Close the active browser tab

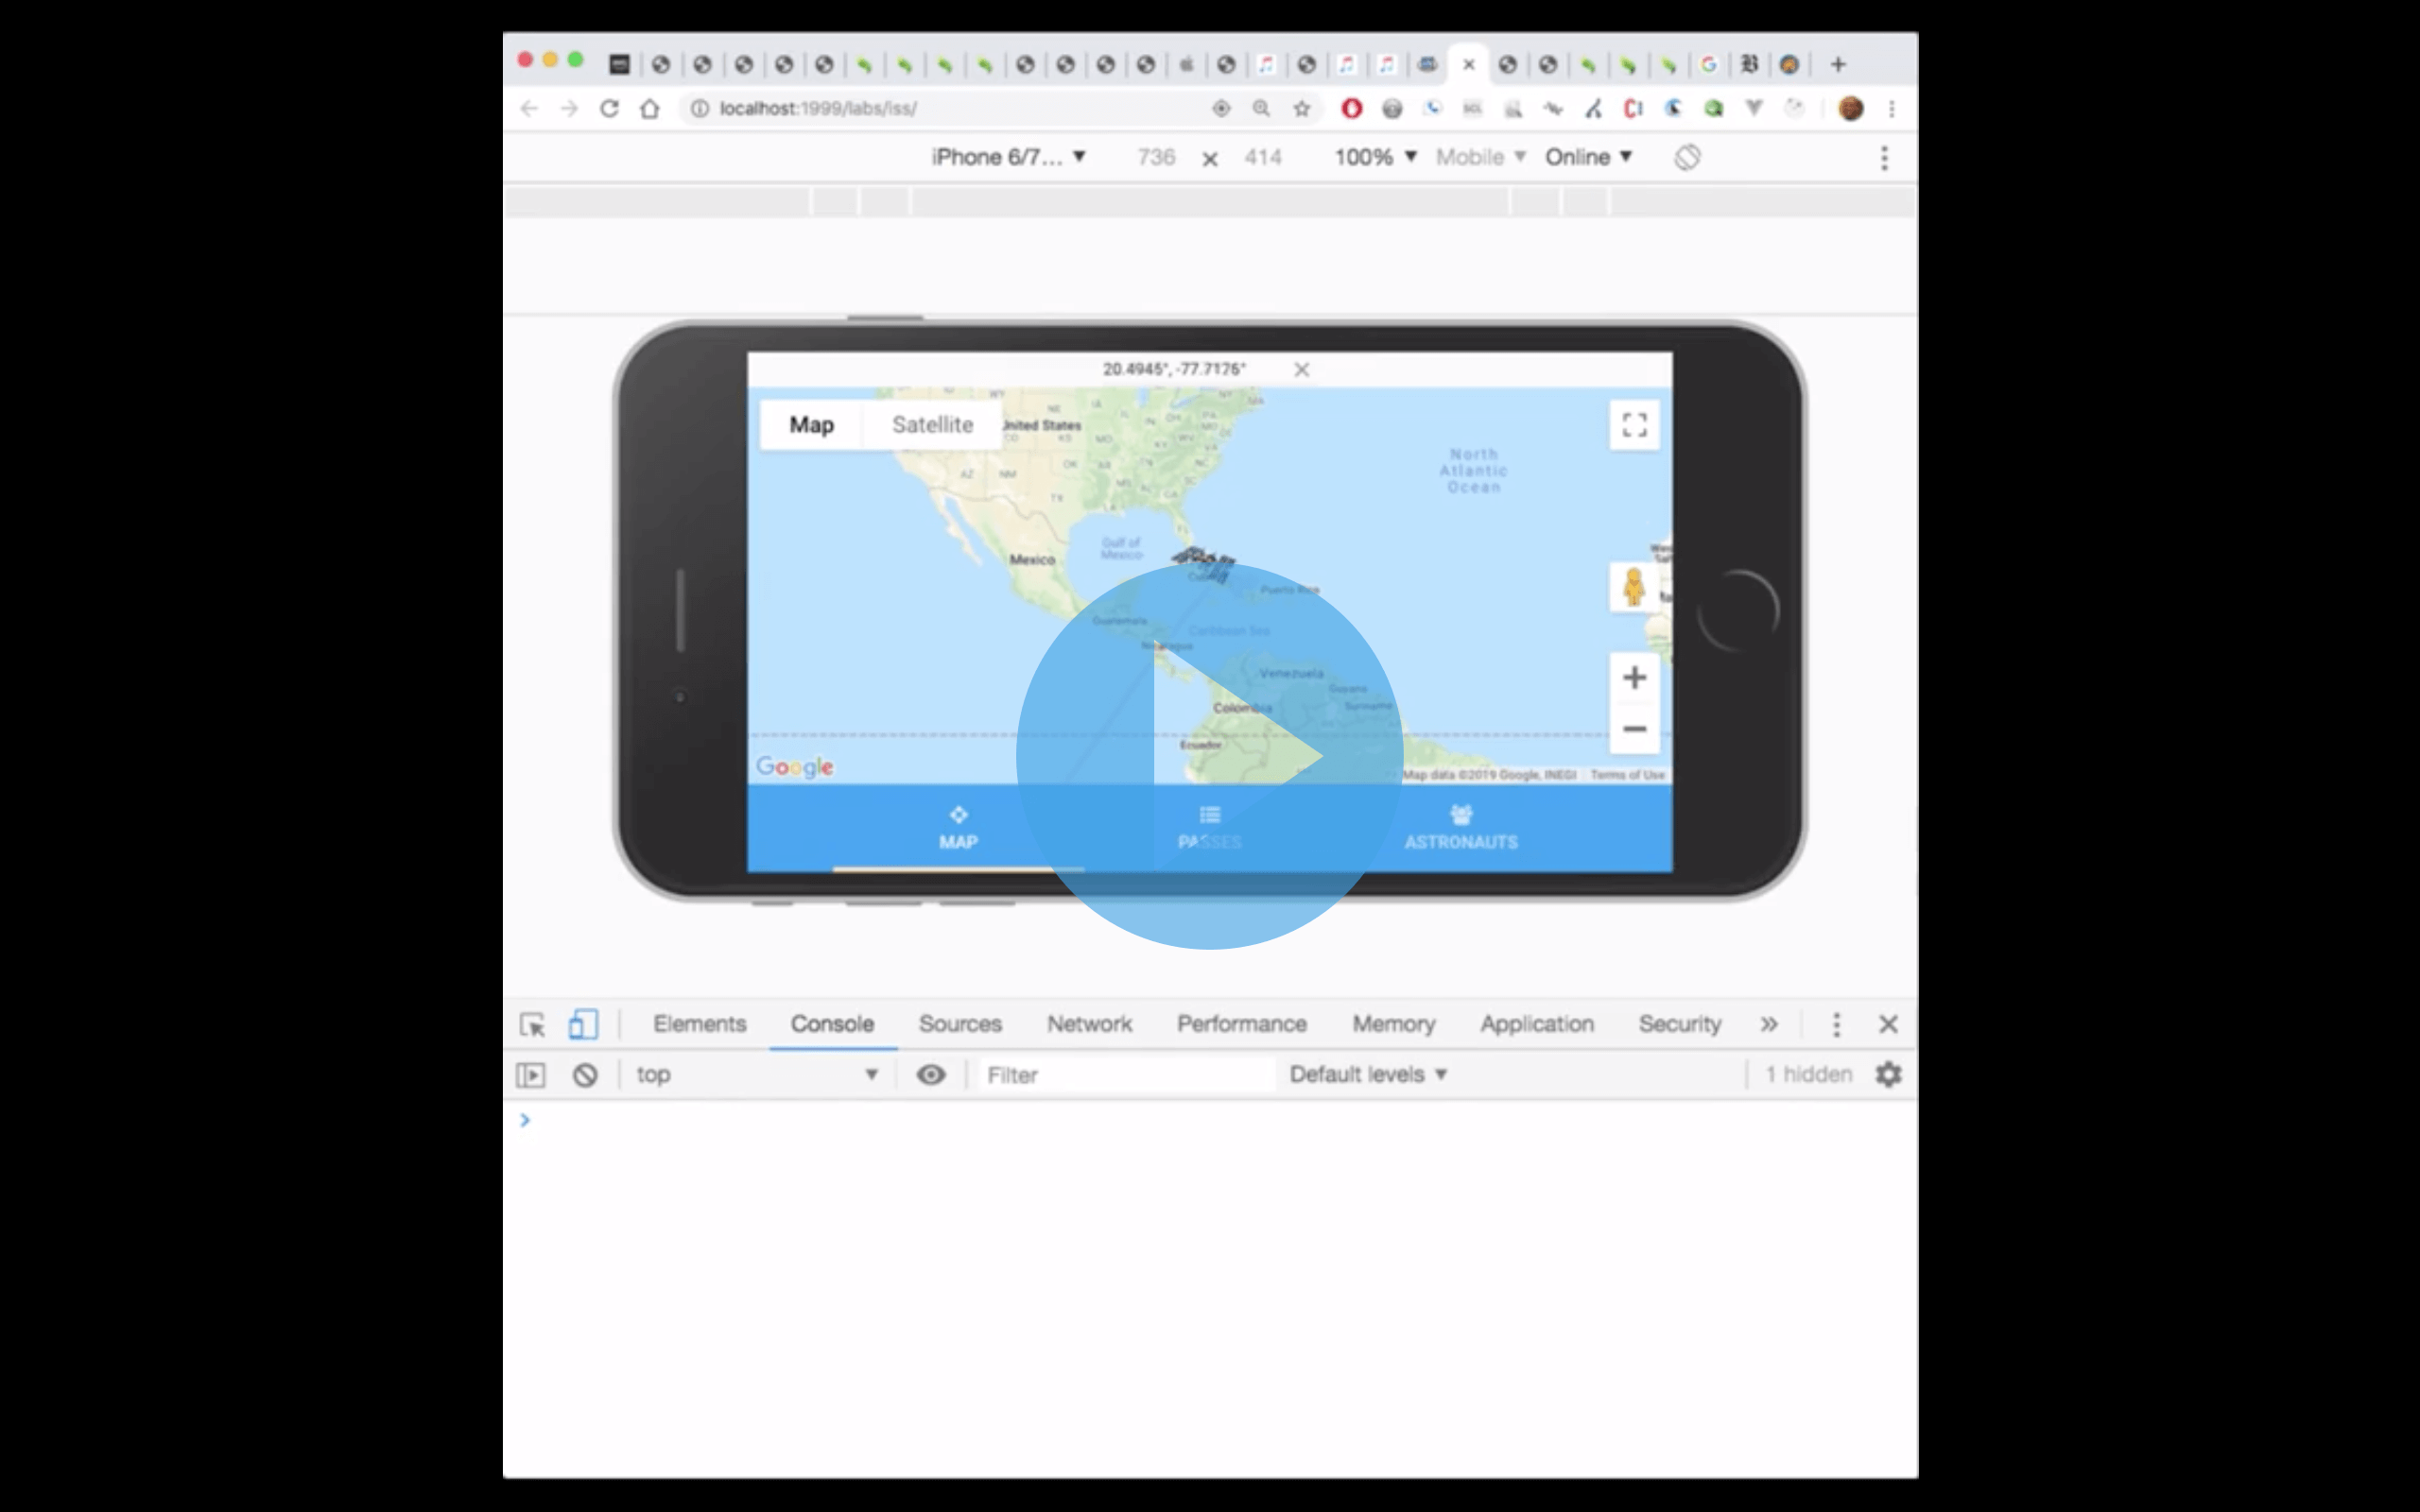[1468, 65]
